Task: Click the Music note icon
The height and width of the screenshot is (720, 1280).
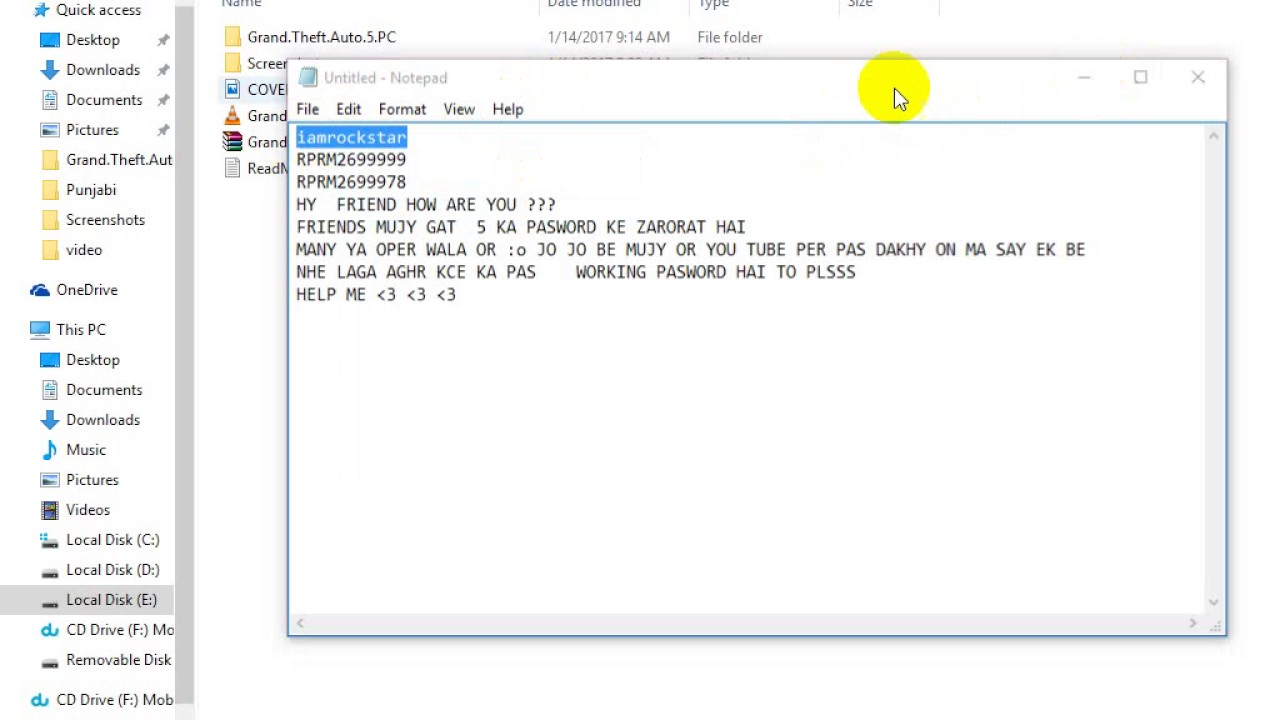Action: pos(50,450)
